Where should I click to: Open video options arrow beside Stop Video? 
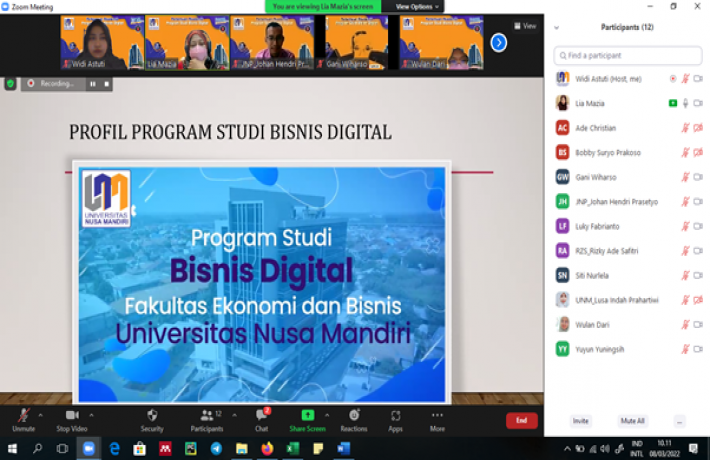coord(91,415)
